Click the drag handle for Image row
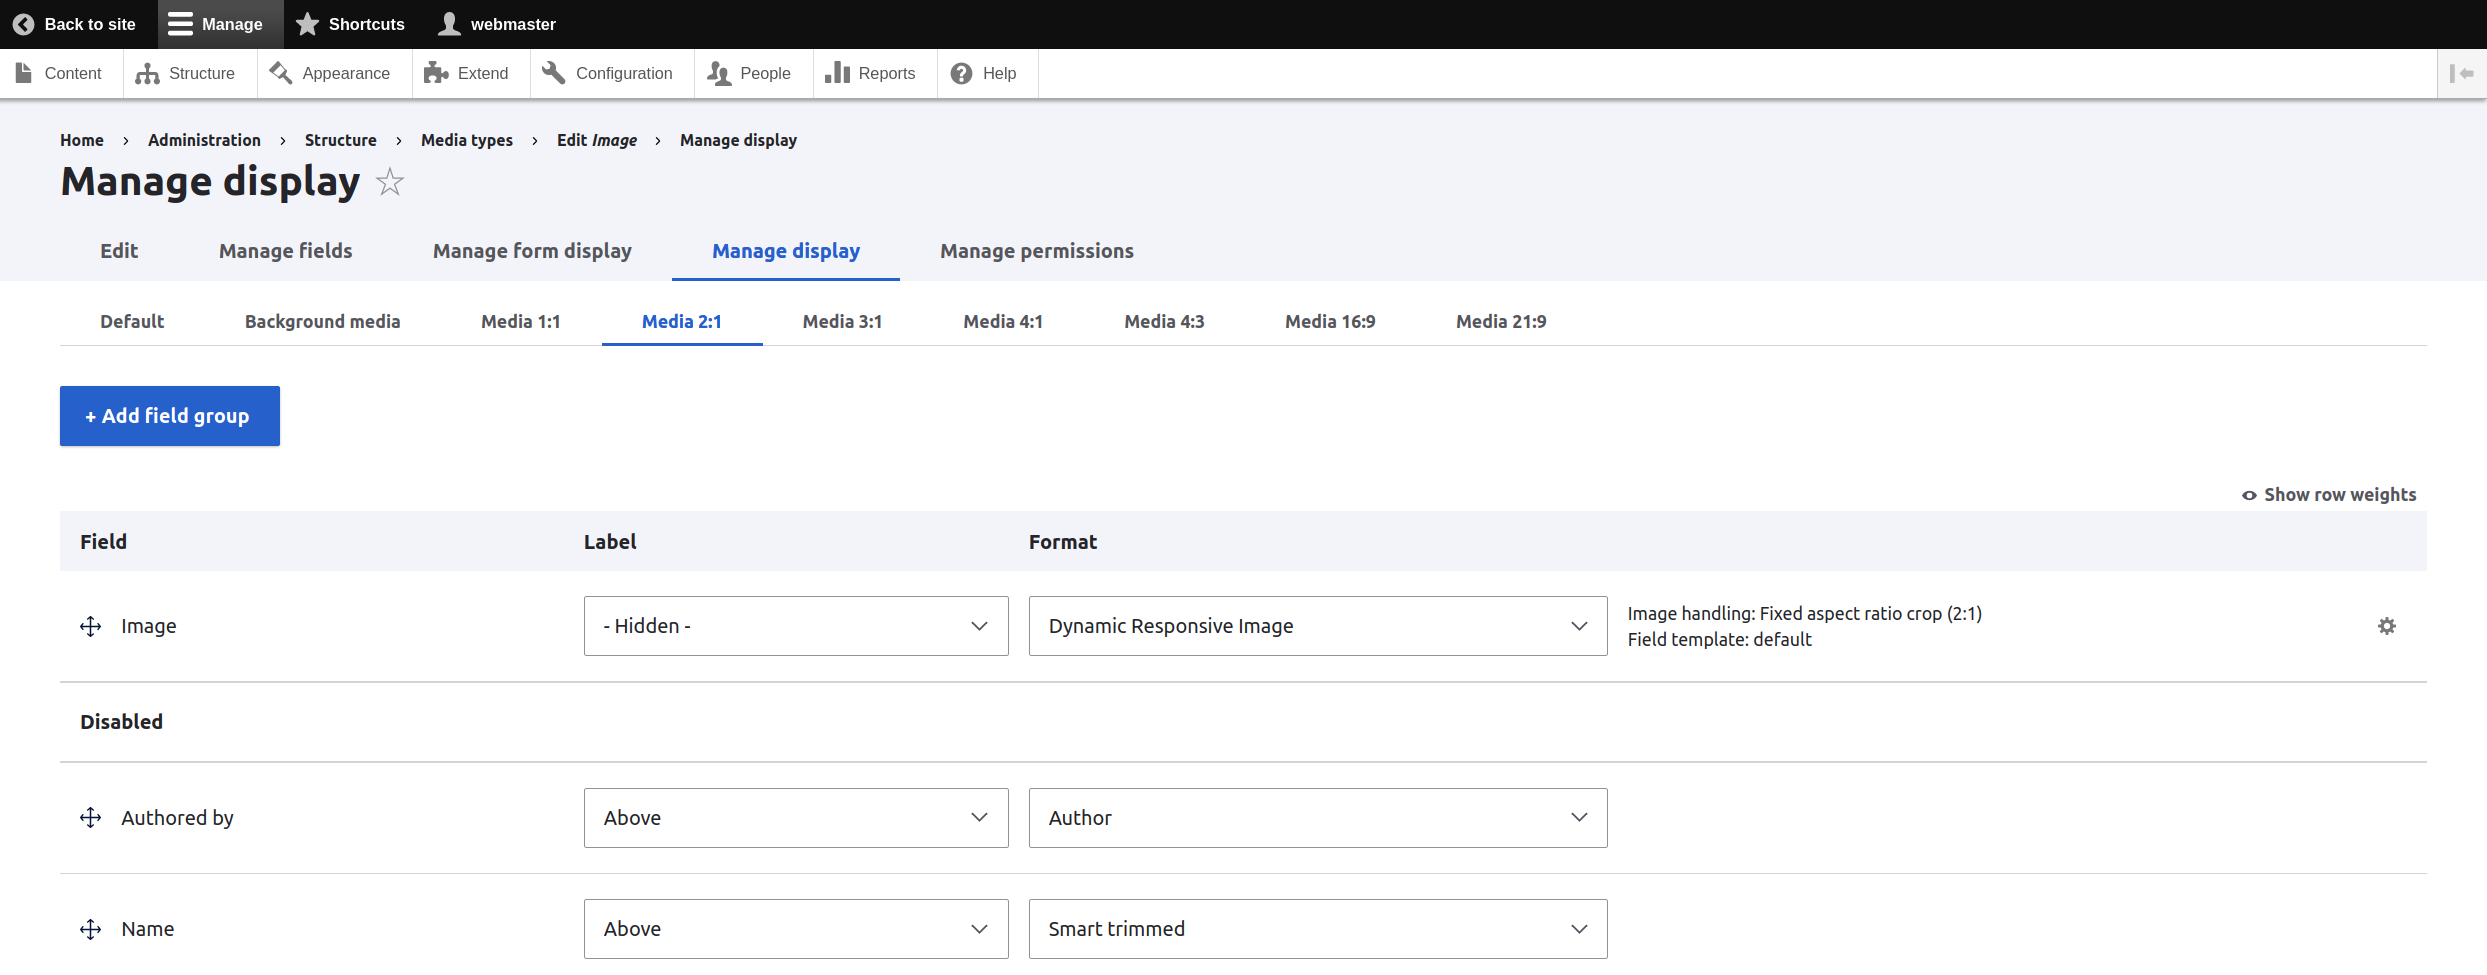This screenshot has height=975, width=2487. [91, 626]
